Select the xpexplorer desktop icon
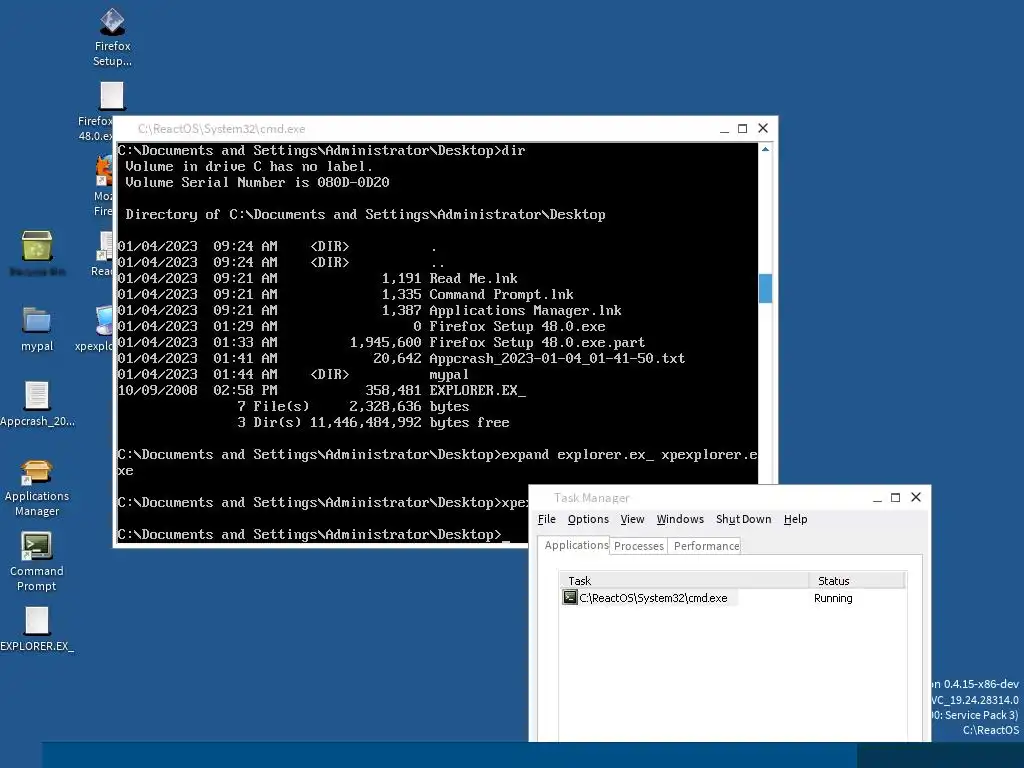 click(x=103, y=321)
